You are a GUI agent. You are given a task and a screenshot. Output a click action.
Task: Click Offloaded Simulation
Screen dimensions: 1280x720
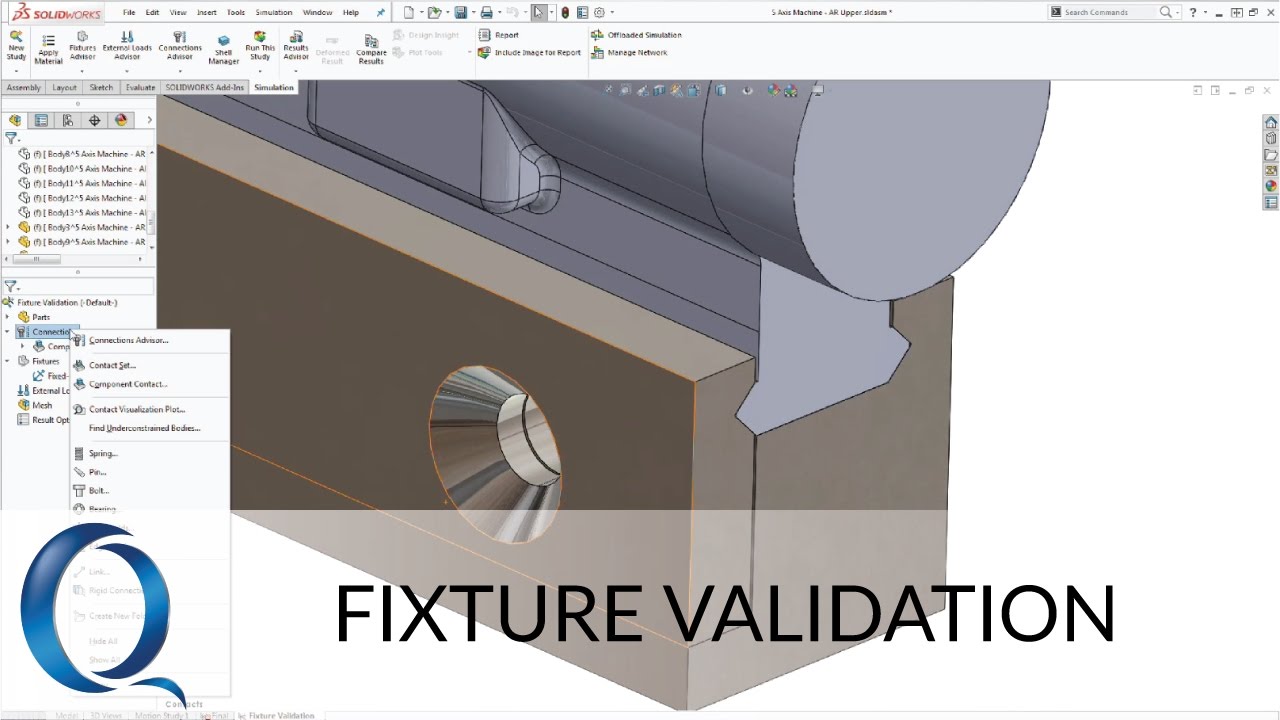pos(636,35)
